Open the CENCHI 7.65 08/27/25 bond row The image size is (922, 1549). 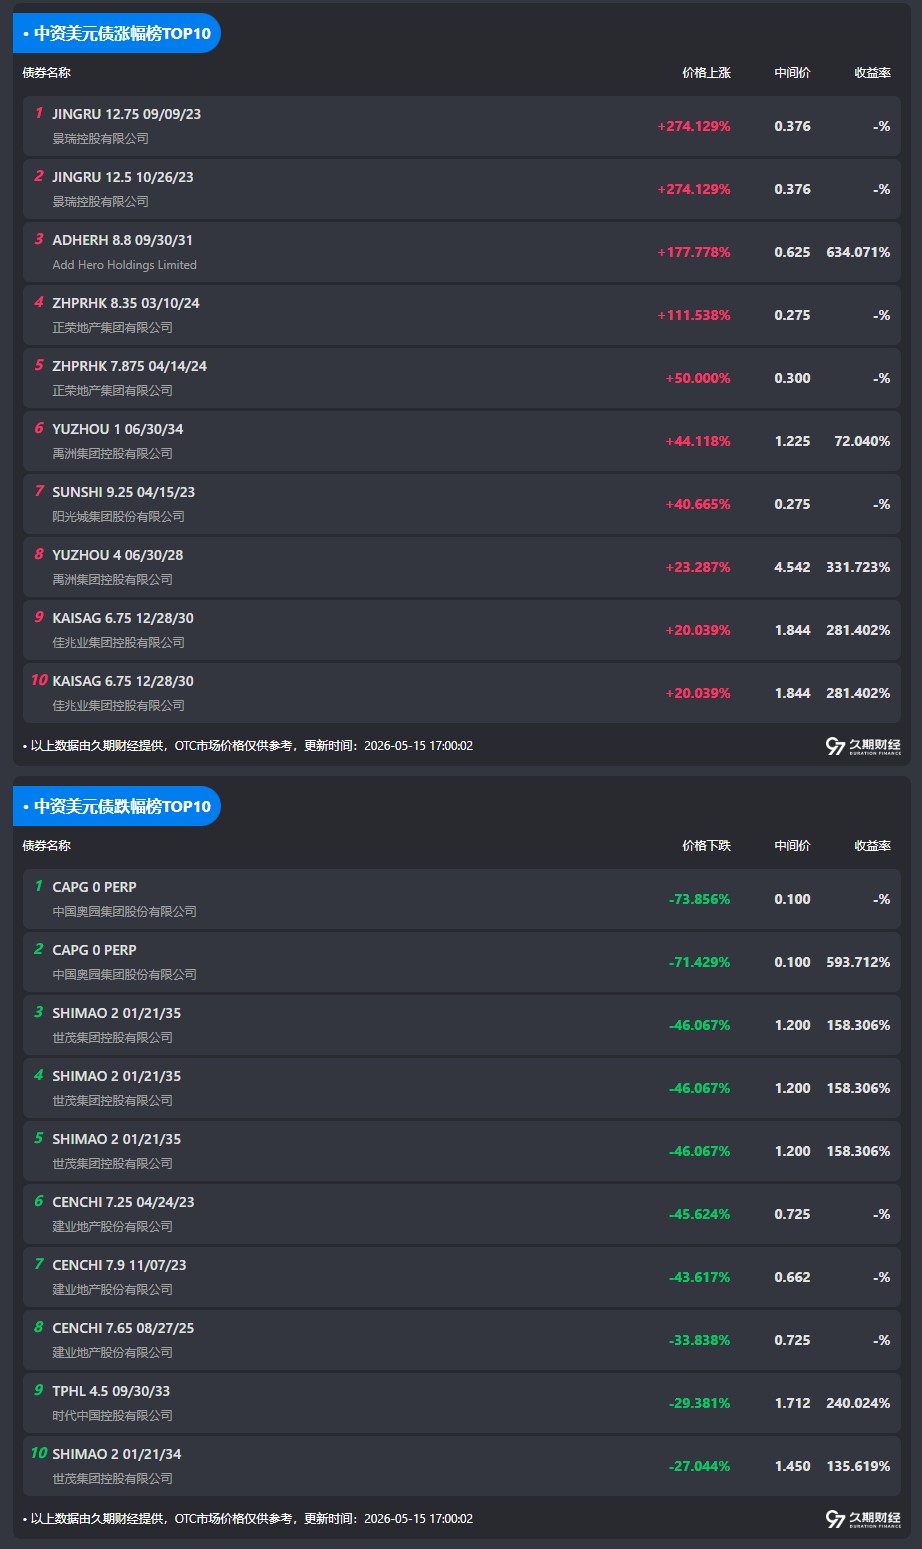pyautogui.click(x=462, y=1340)
